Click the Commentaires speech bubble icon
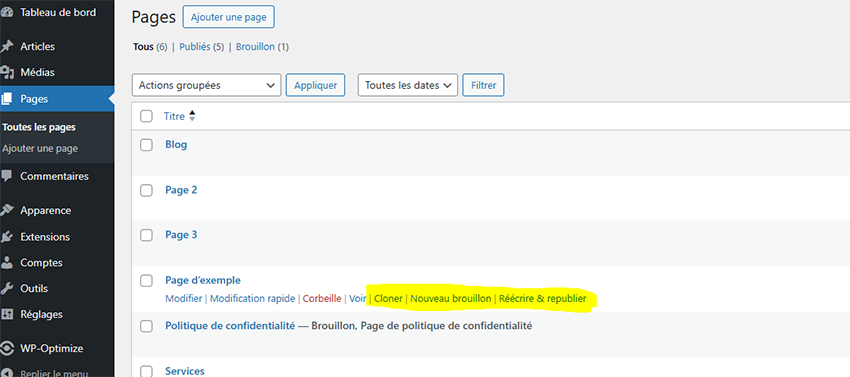This screenshot has height=377, width=850. click(x=7, y=176)
